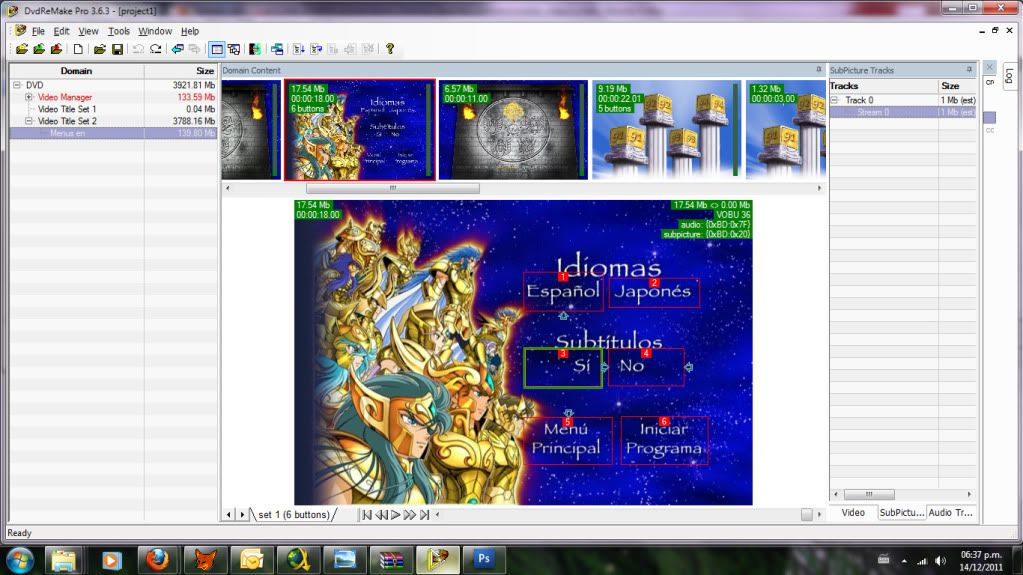1023x575 pixels.
Task: Click the play button below preview
Action: click(395, 514)
